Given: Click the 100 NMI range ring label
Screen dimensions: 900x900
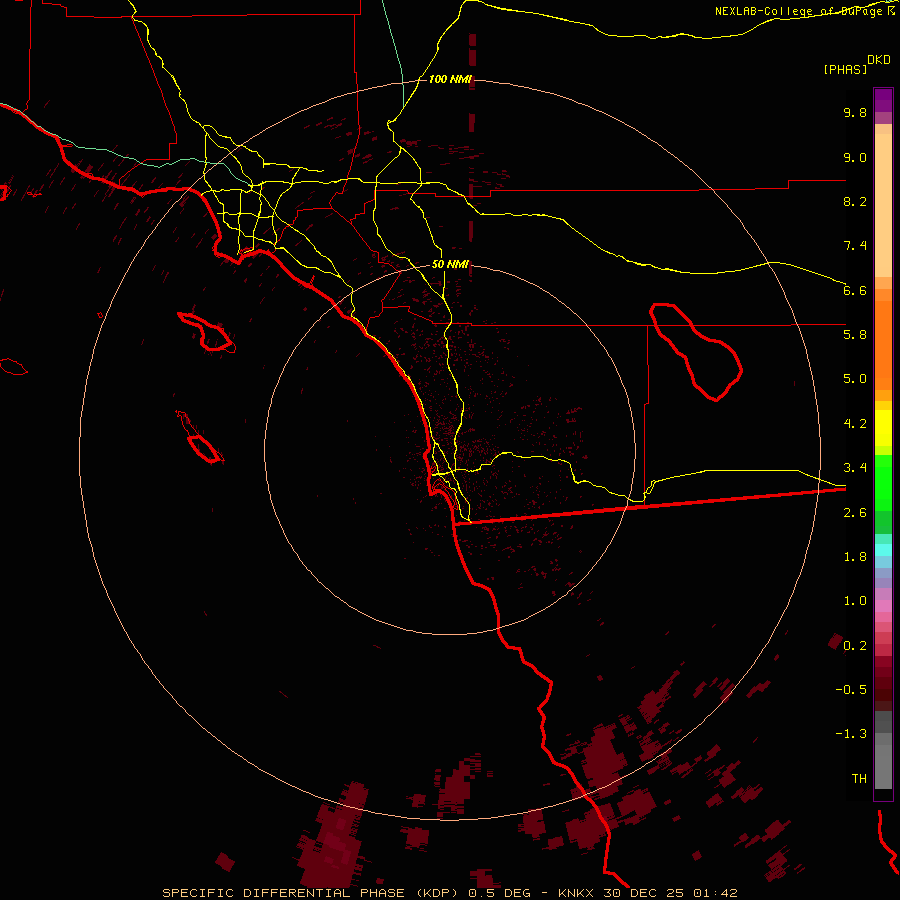Looking at the screenshot, I should 450,79.
